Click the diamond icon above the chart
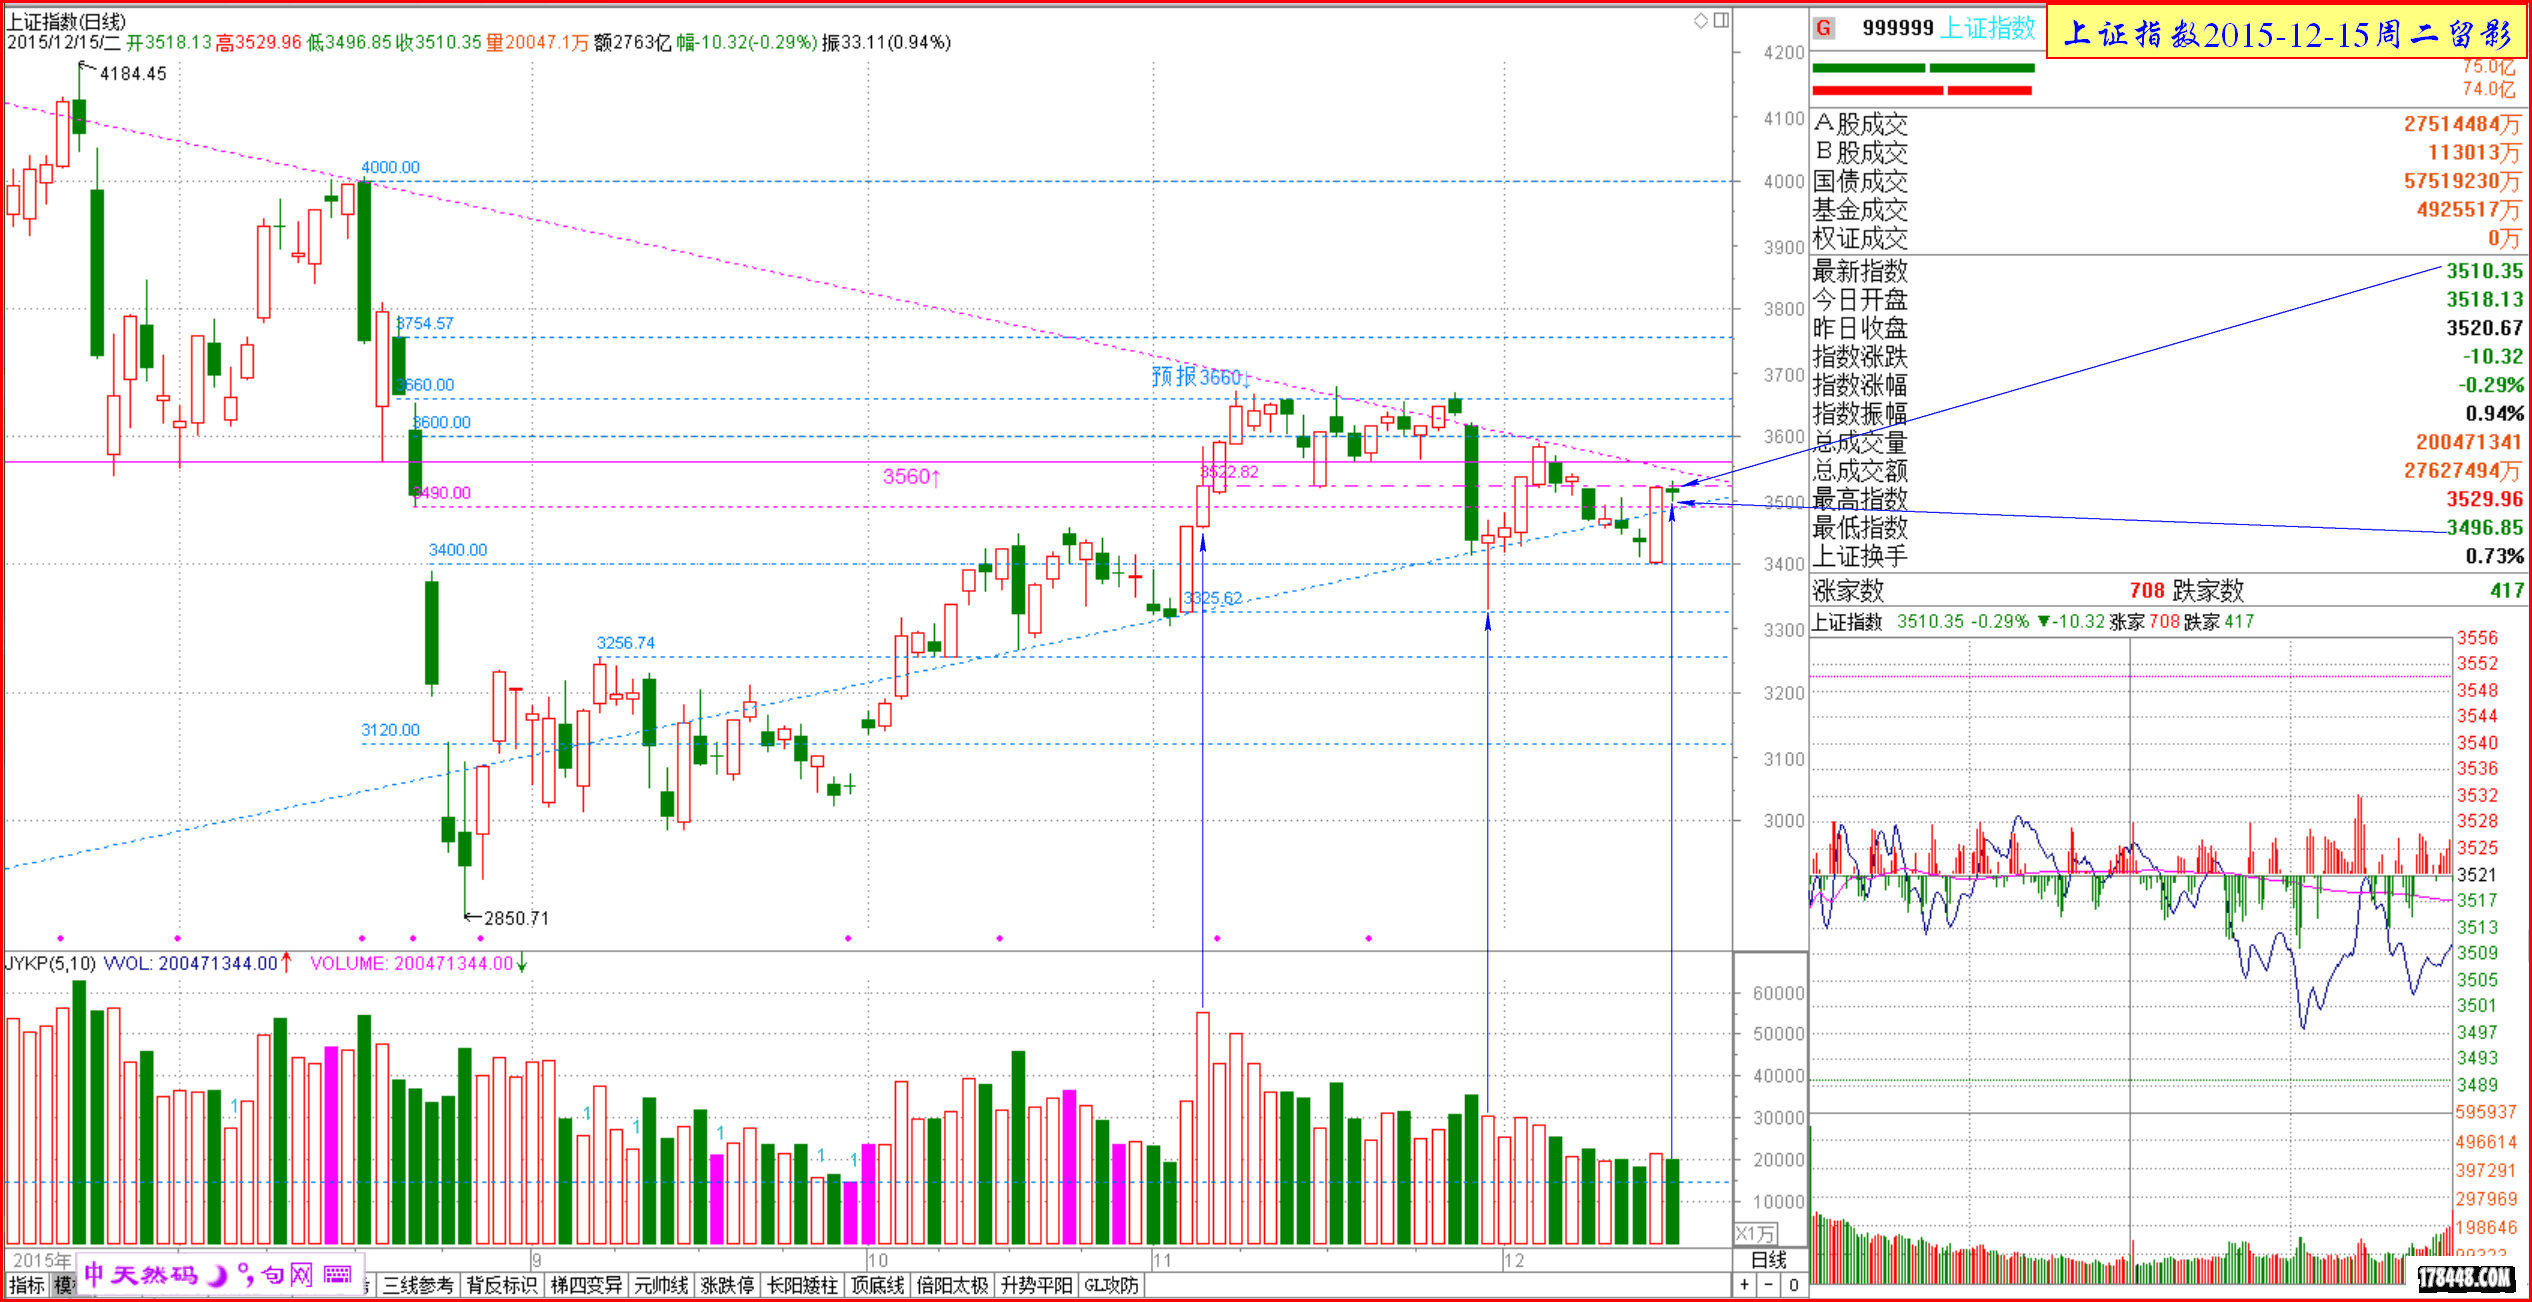This screenshot has width=2532, height=1302. 1701,20
